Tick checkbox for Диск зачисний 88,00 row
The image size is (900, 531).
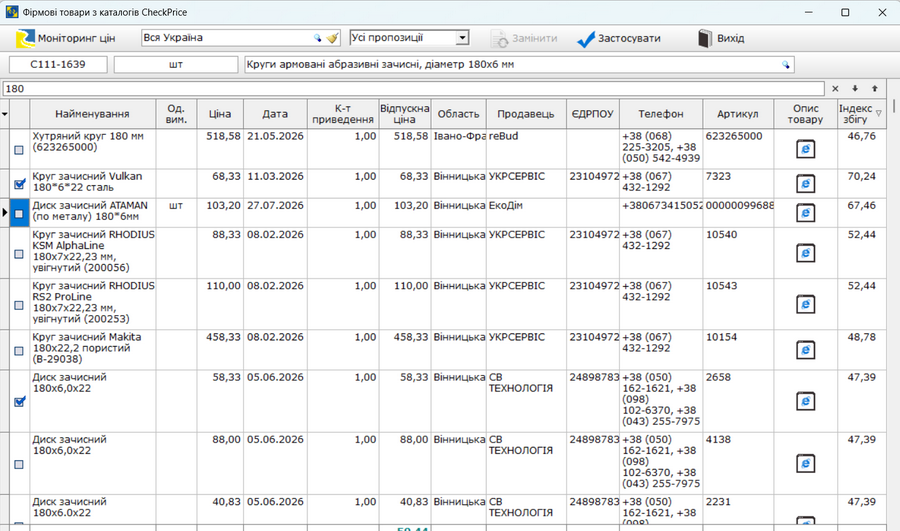point(19,464)
